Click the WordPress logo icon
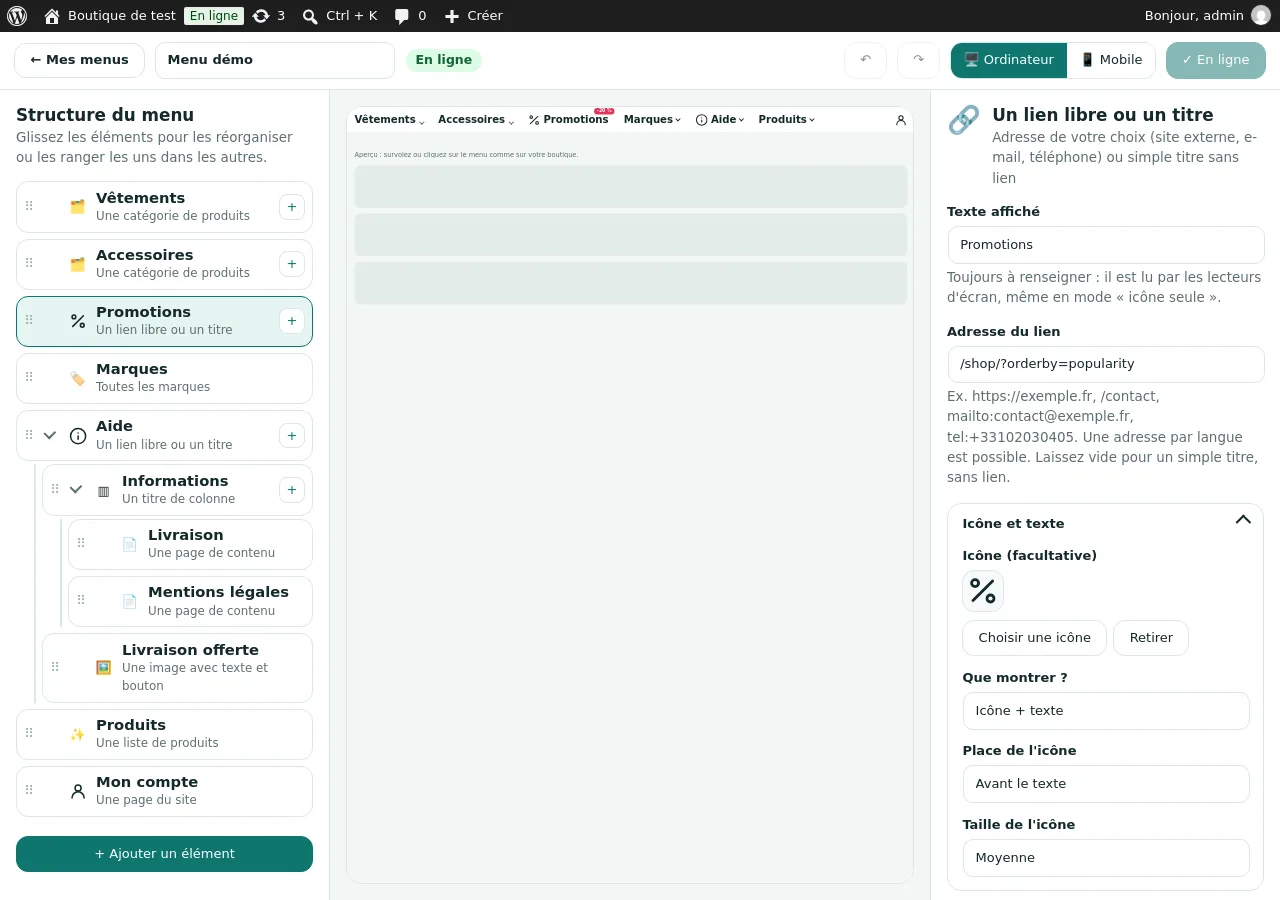Image resolution: width=1280 pixels, height=900 pixels. coord(17,16)
